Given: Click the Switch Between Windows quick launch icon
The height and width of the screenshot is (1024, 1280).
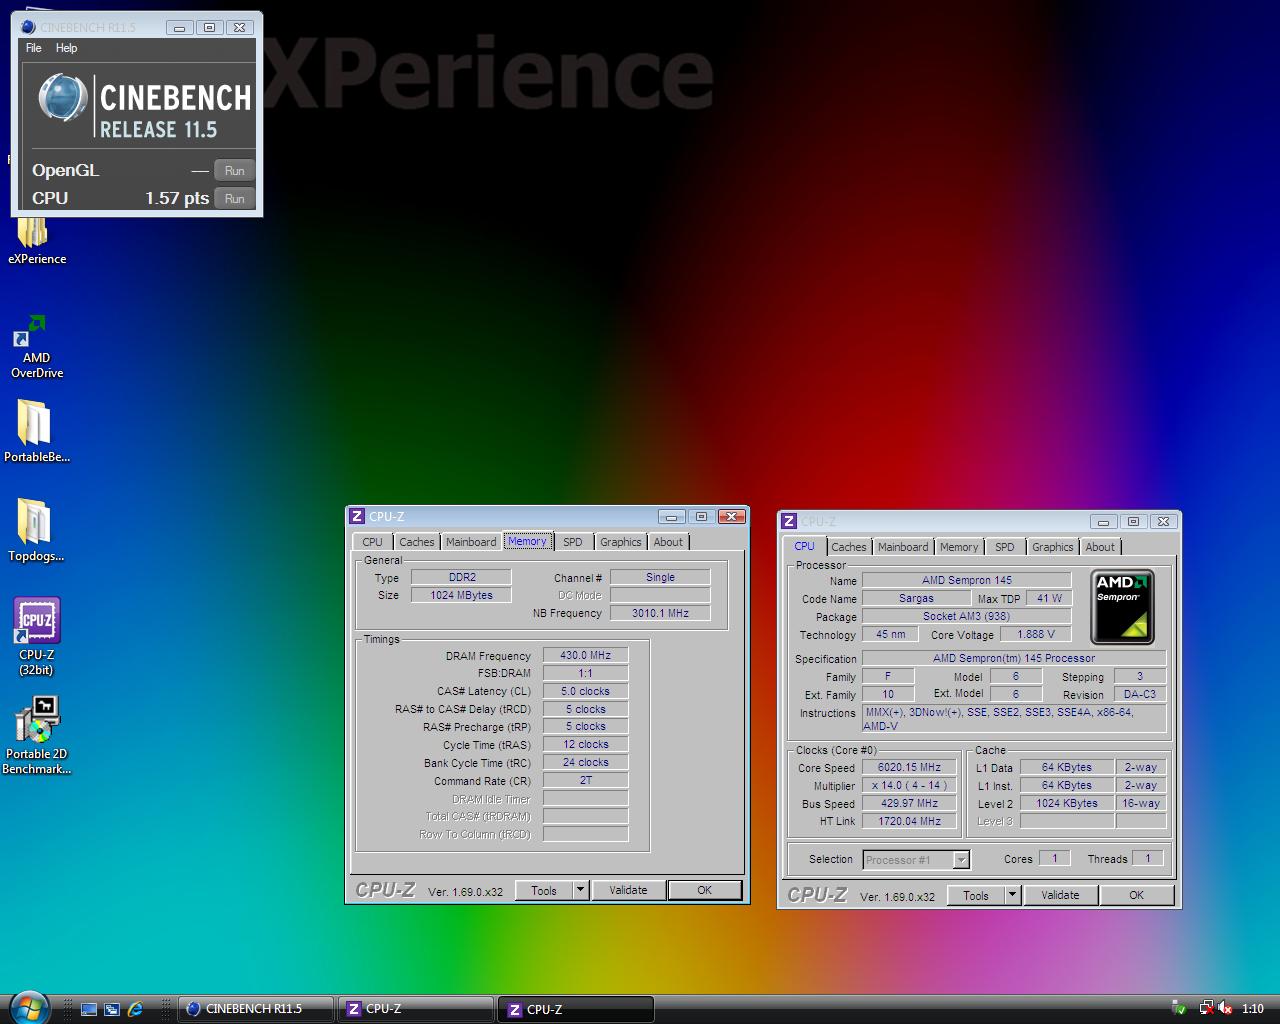Looking at the screenshot, I should (x=112, y=1009).
